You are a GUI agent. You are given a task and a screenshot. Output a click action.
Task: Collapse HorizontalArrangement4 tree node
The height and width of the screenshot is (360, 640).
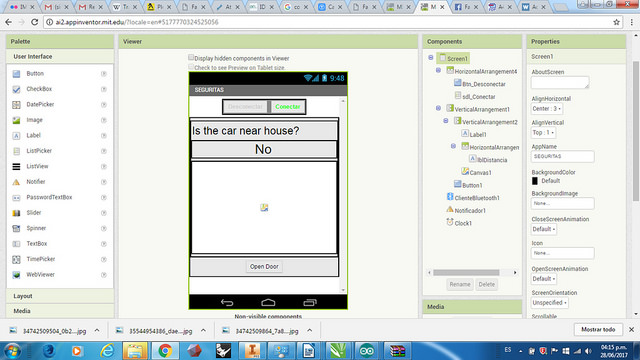click(438, 71)
